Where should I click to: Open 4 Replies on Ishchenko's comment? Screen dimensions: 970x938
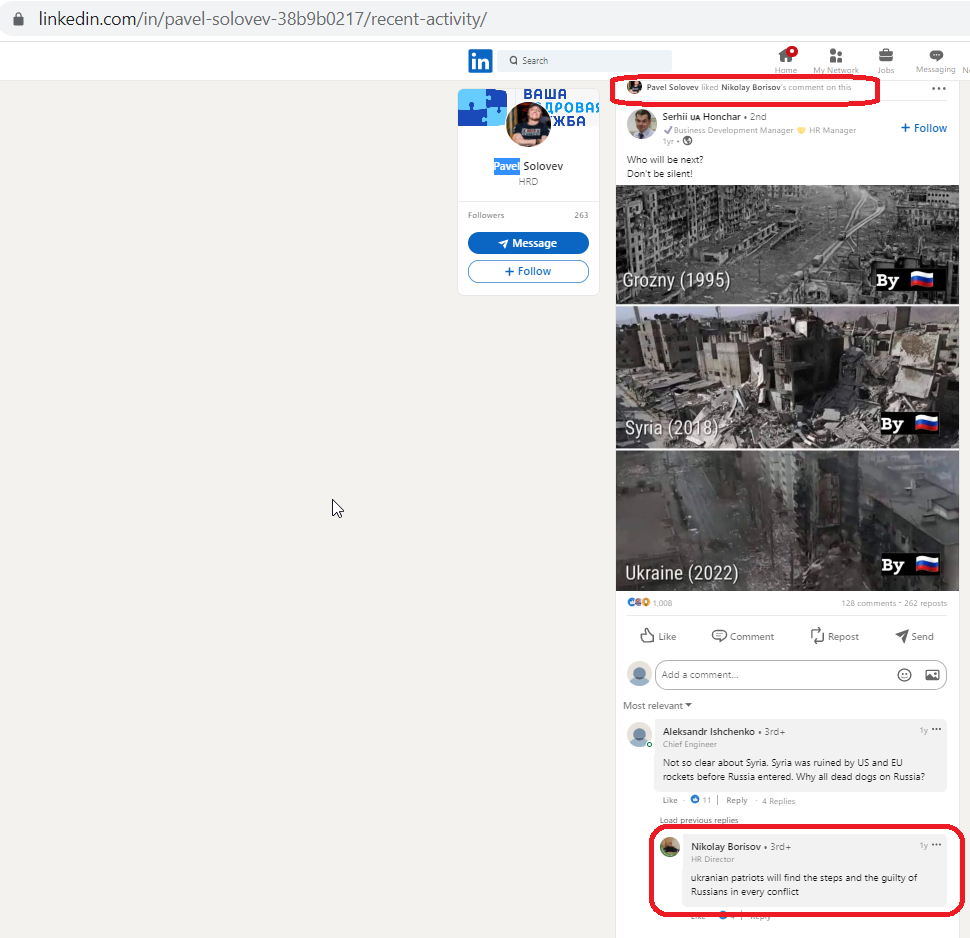tap(778, 801)
